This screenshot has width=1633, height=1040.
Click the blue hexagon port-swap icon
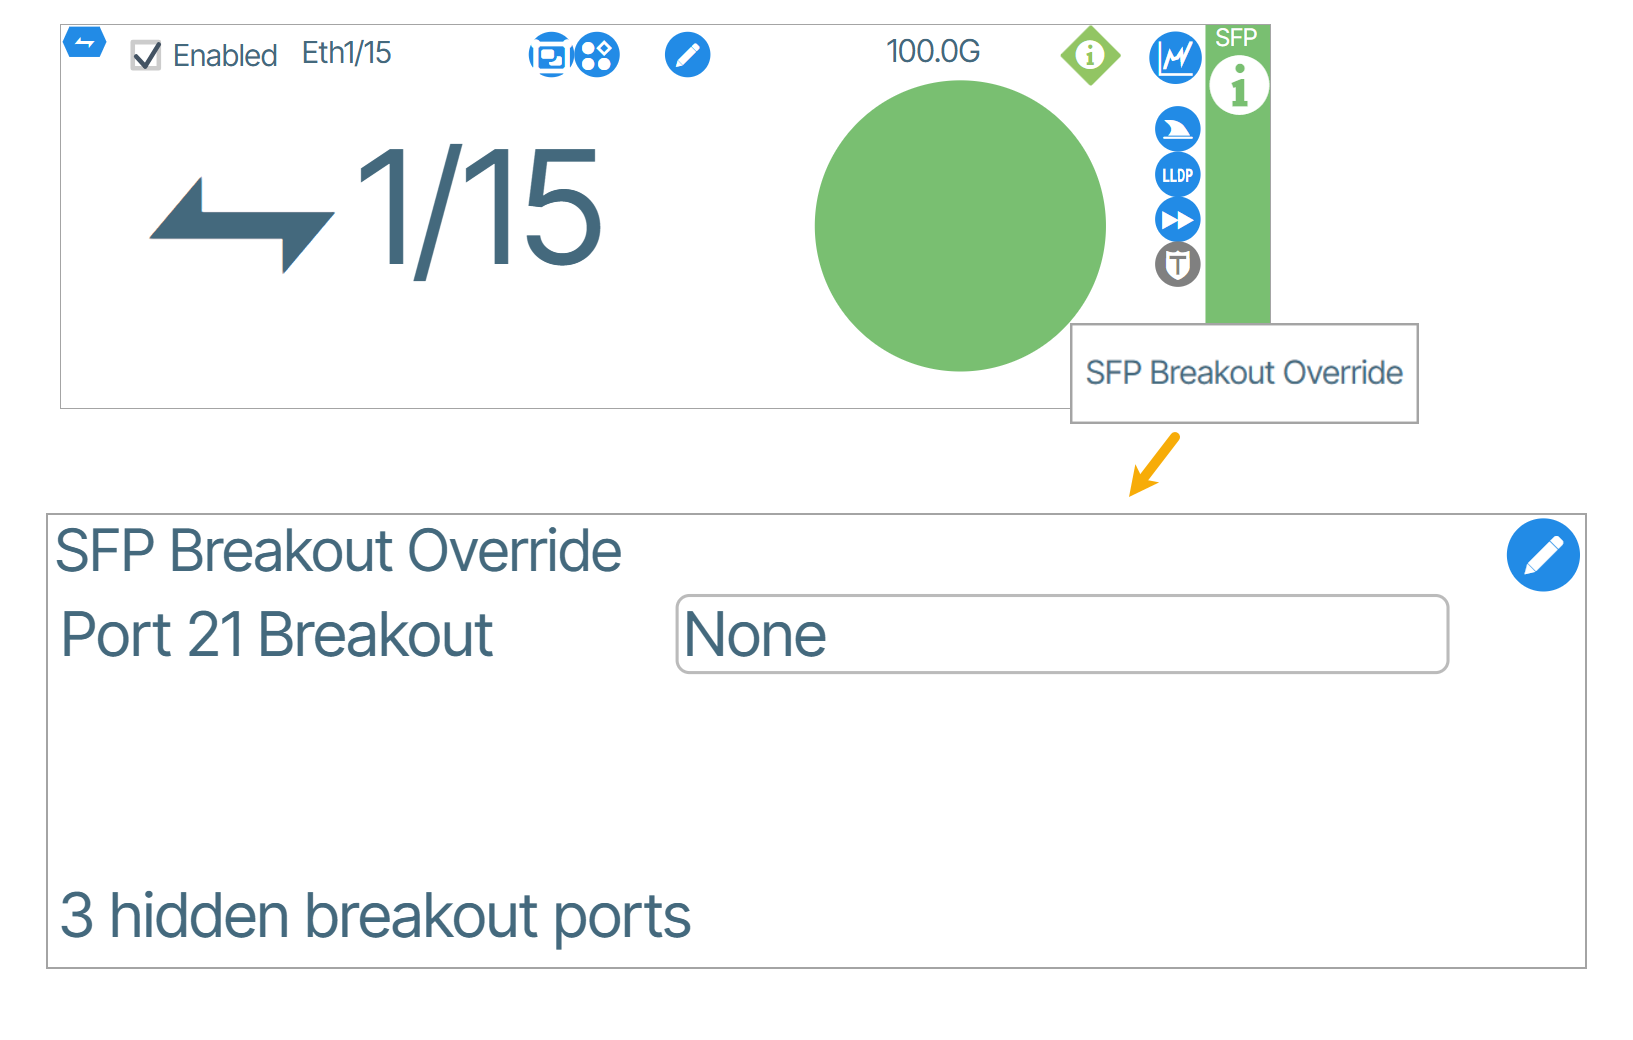[85, 42]
